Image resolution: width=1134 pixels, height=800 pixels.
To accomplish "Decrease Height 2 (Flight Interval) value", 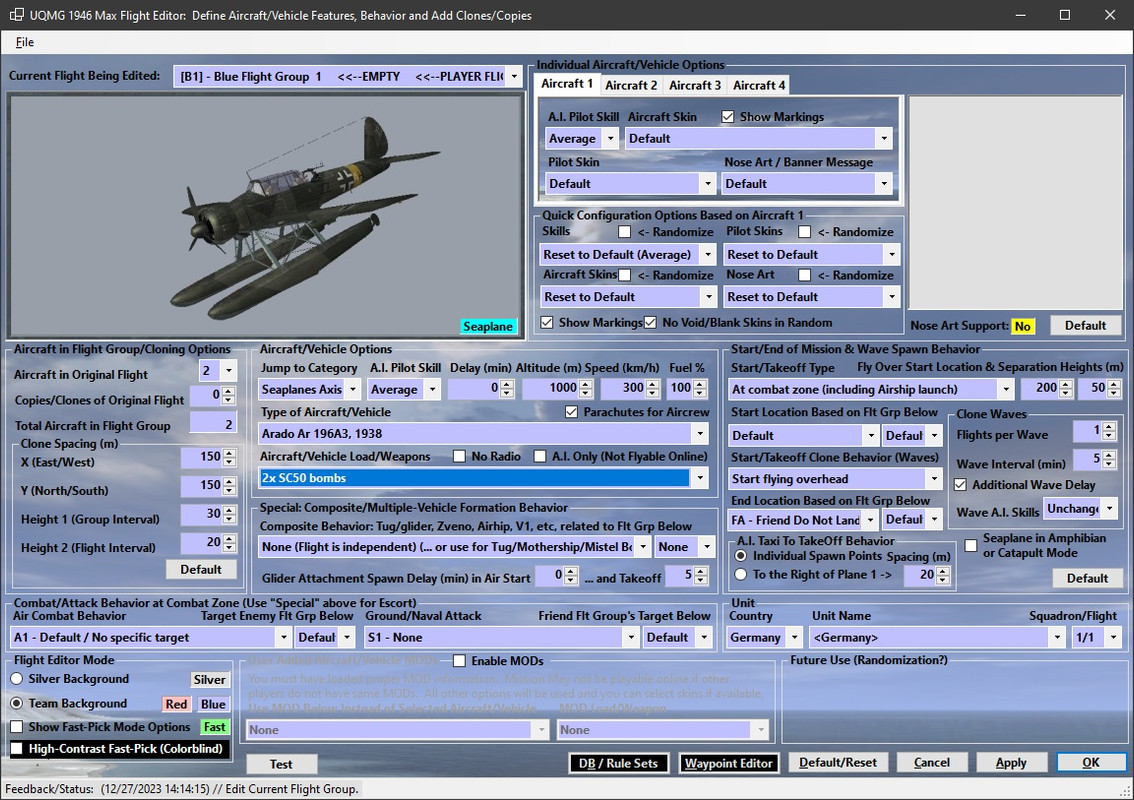I will [x=229, y=547].
